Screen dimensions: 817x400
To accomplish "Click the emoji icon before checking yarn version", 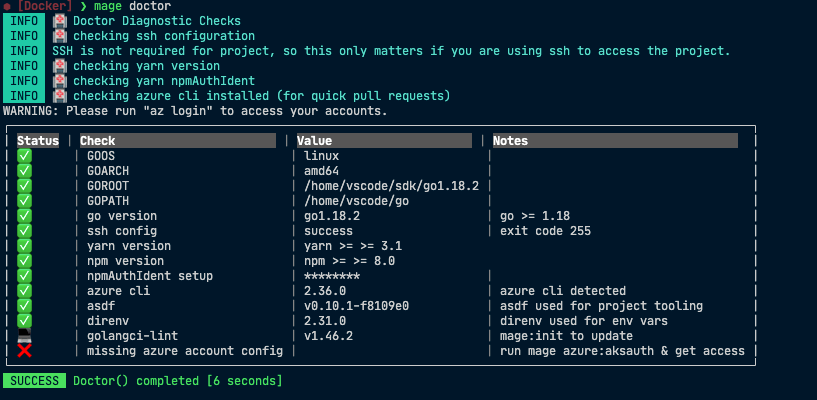I will click(61, 66).
